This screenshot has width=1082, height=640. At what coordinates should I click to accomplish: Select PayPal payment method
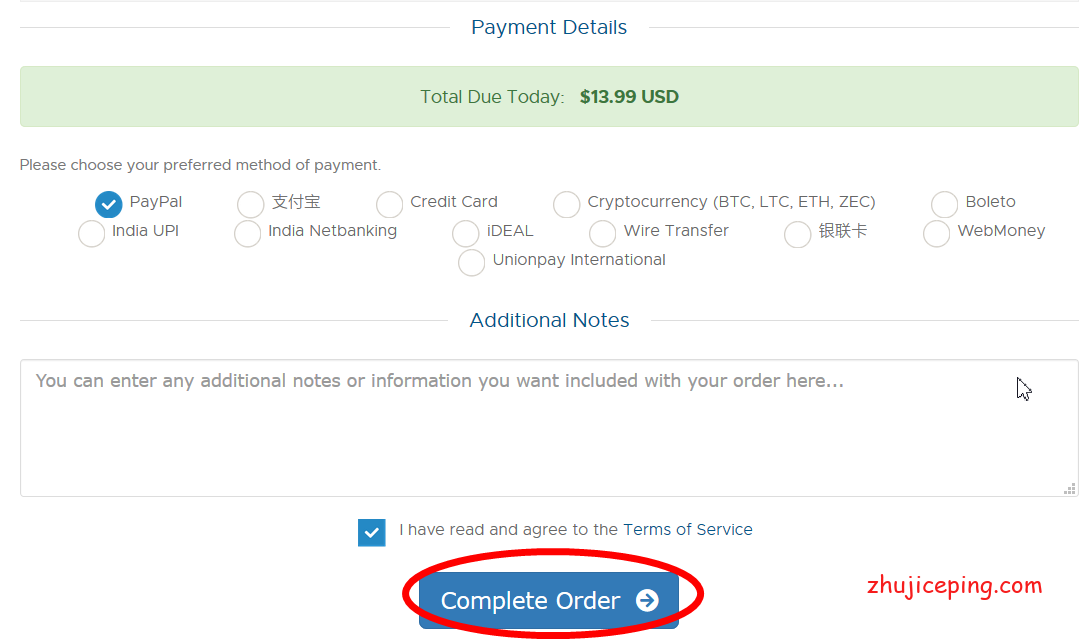(x=109, y=204)
